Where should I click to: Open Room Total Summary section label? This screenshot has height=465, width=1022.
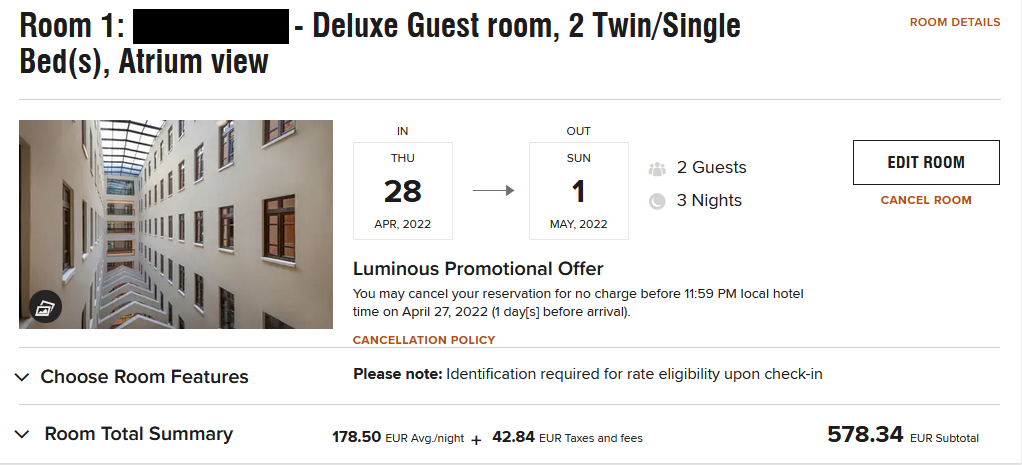138,434
